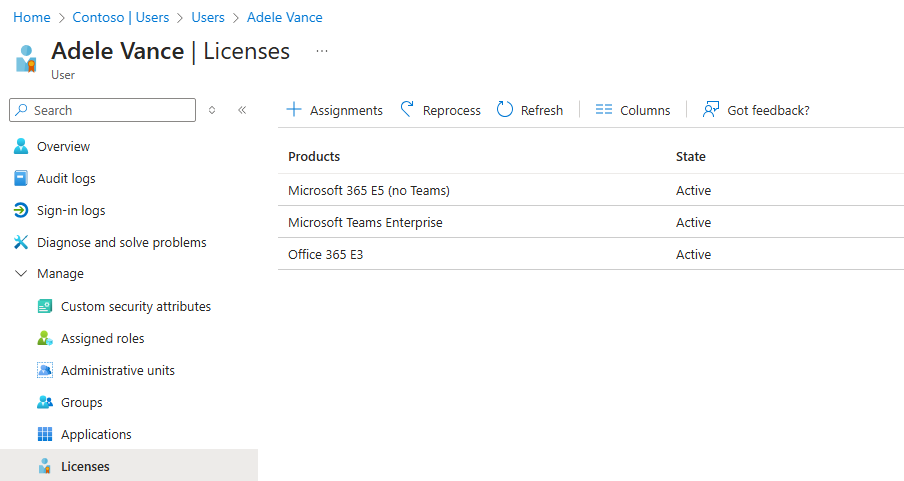The image size is (904, 481).
Task: Open Users breadcrumb link
Action: click(x=208, y=17)
